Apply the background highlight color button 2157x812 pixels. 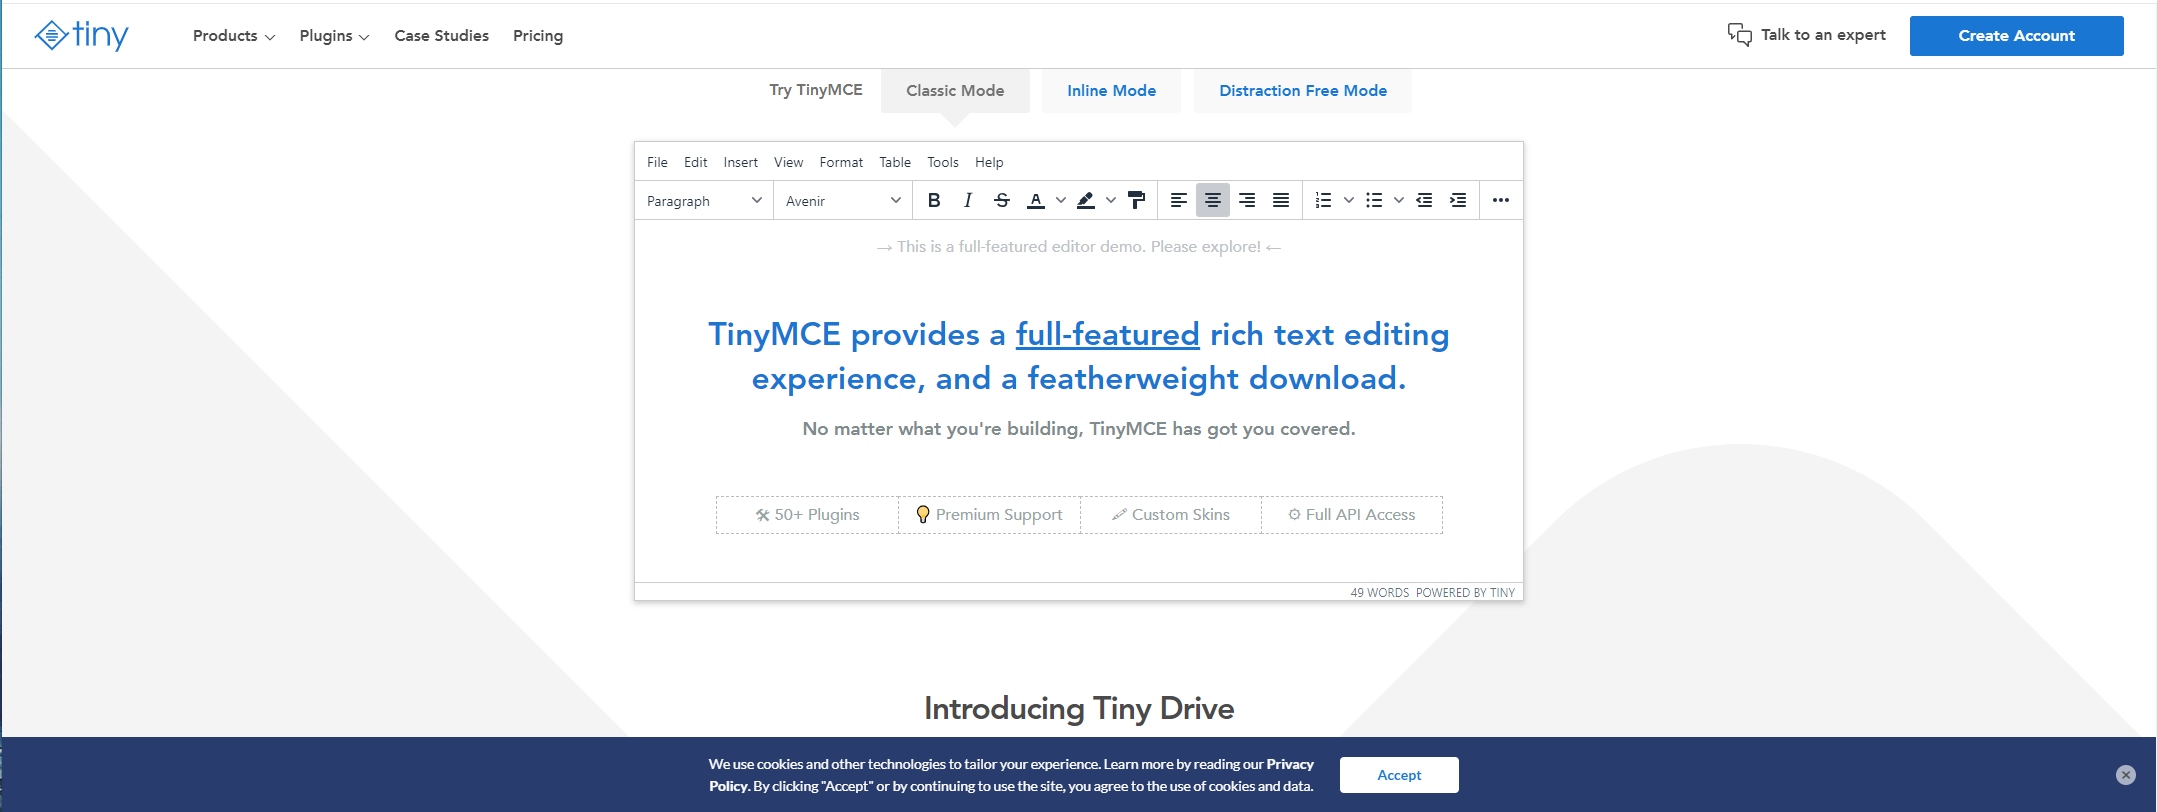[x=1086, y=200]
